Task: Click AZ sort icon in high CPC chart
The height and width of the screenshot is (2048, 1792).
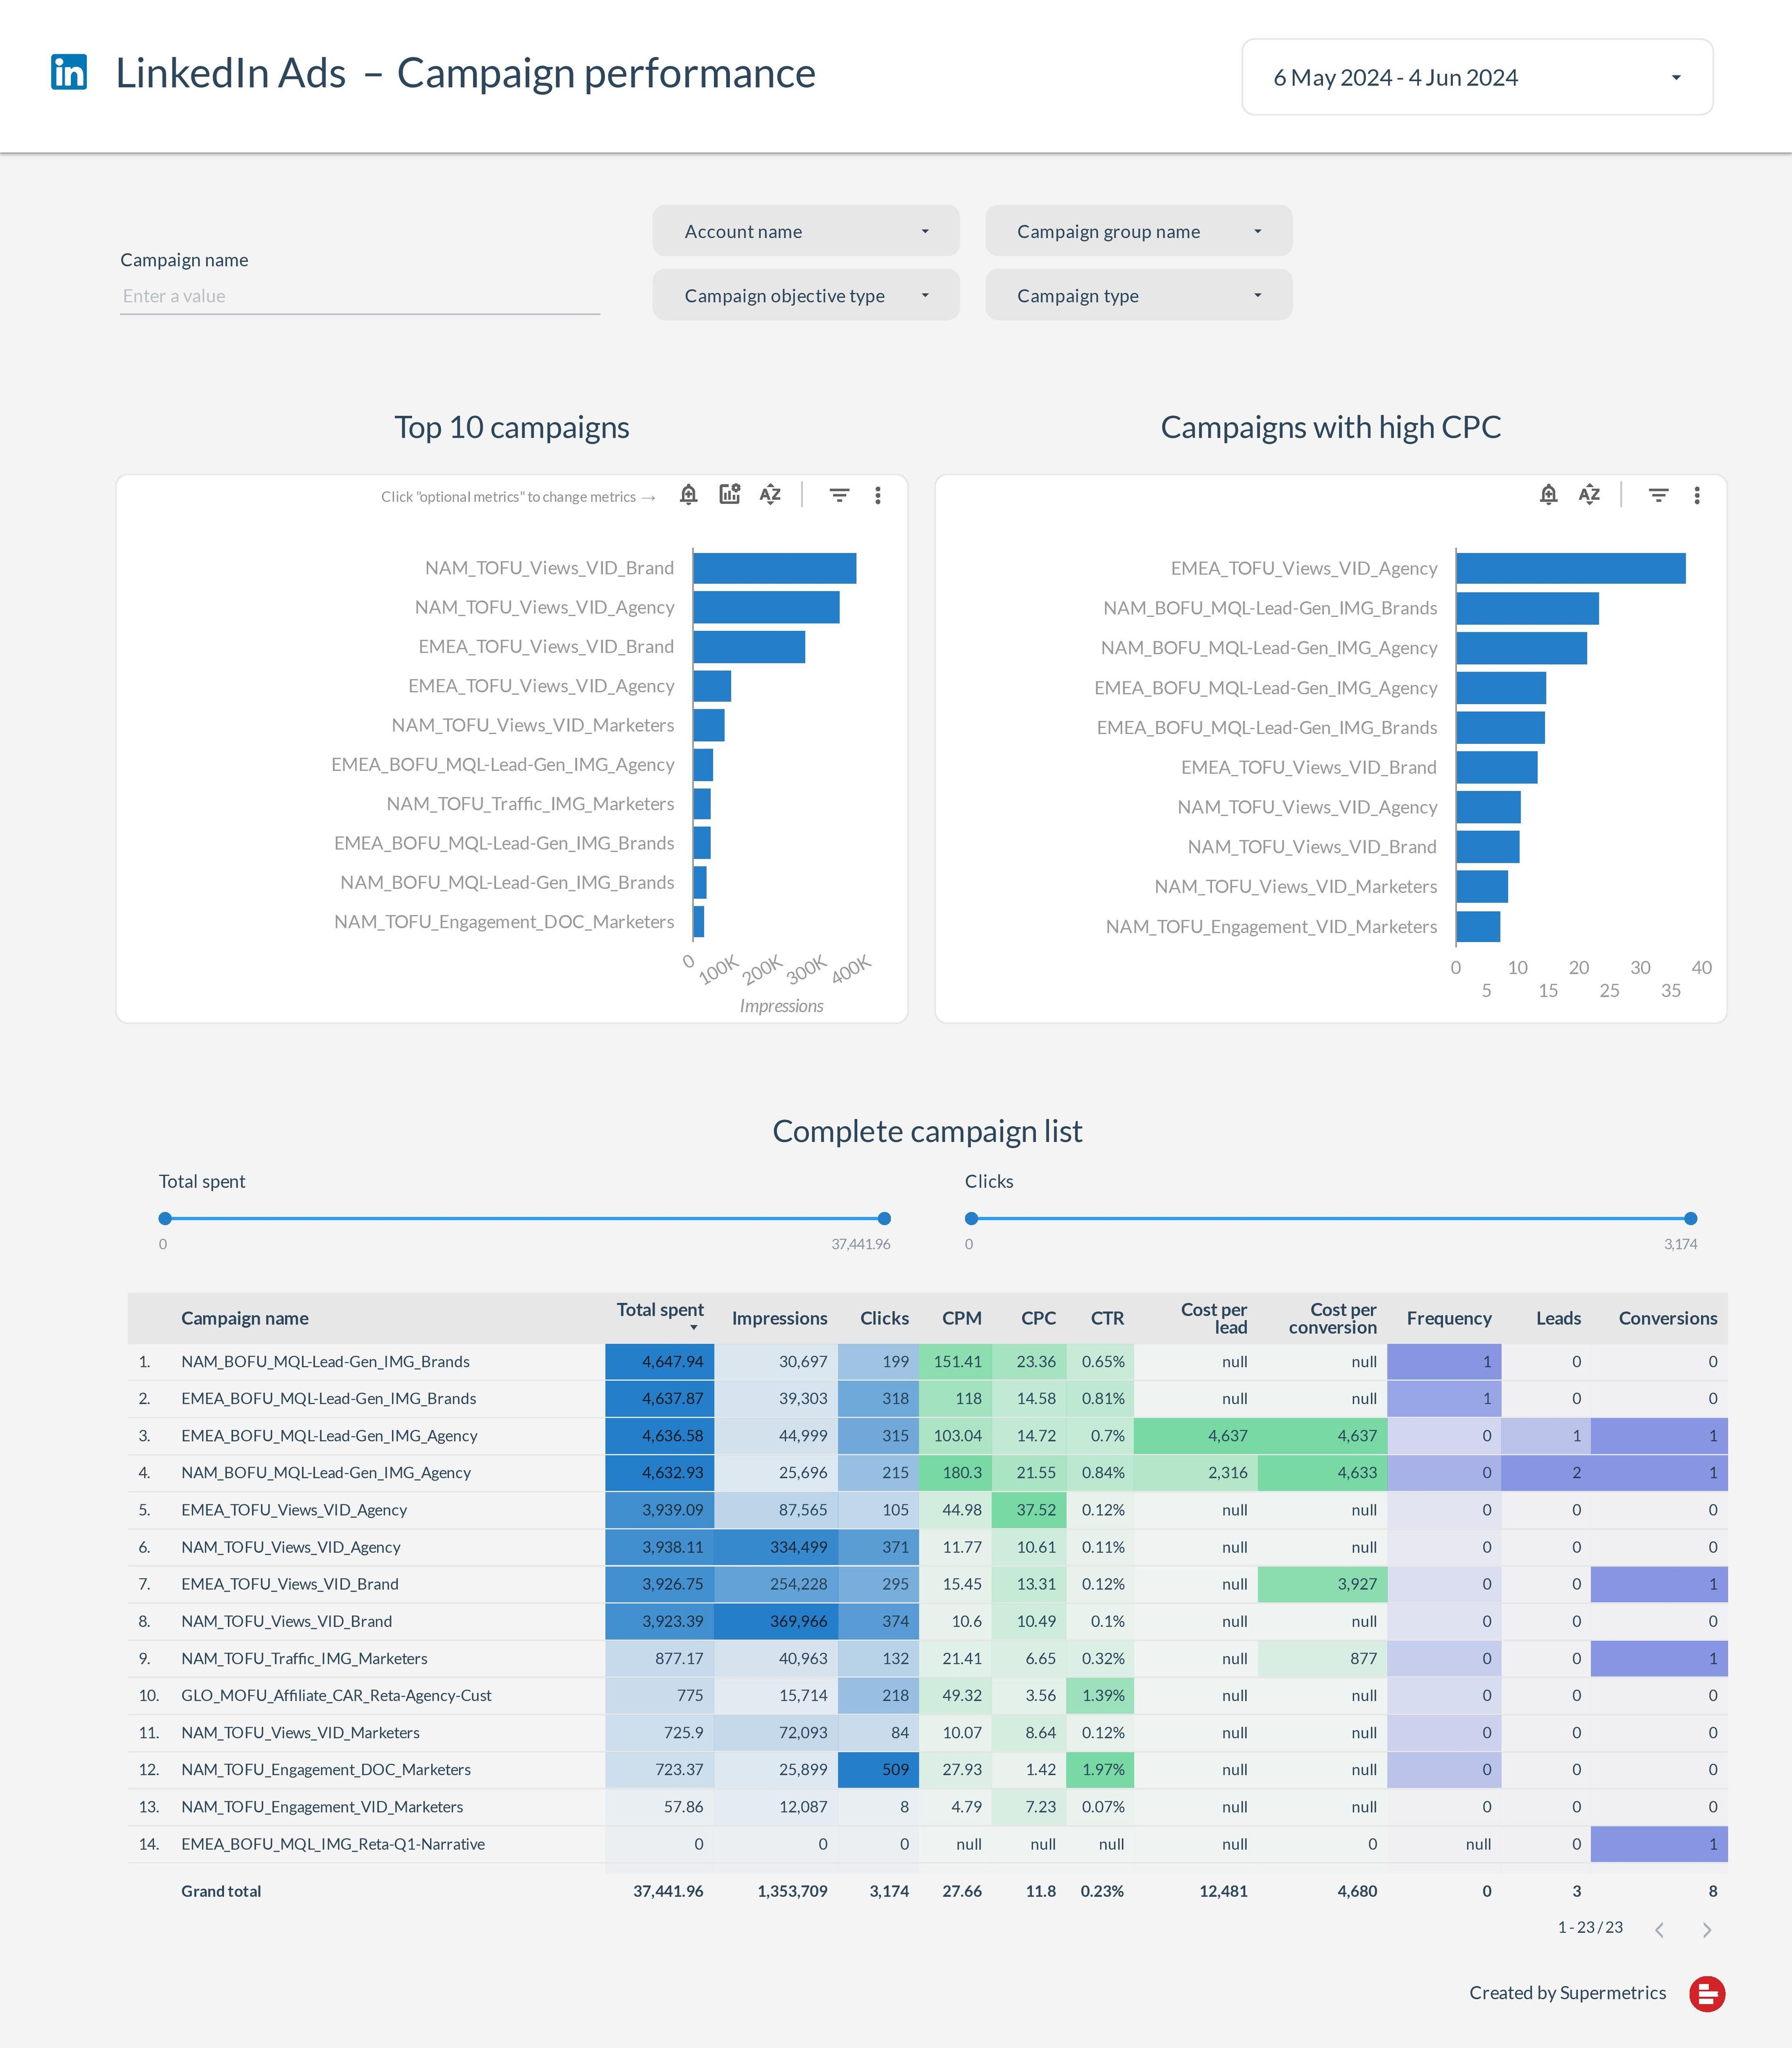Action: [1589, 495]
